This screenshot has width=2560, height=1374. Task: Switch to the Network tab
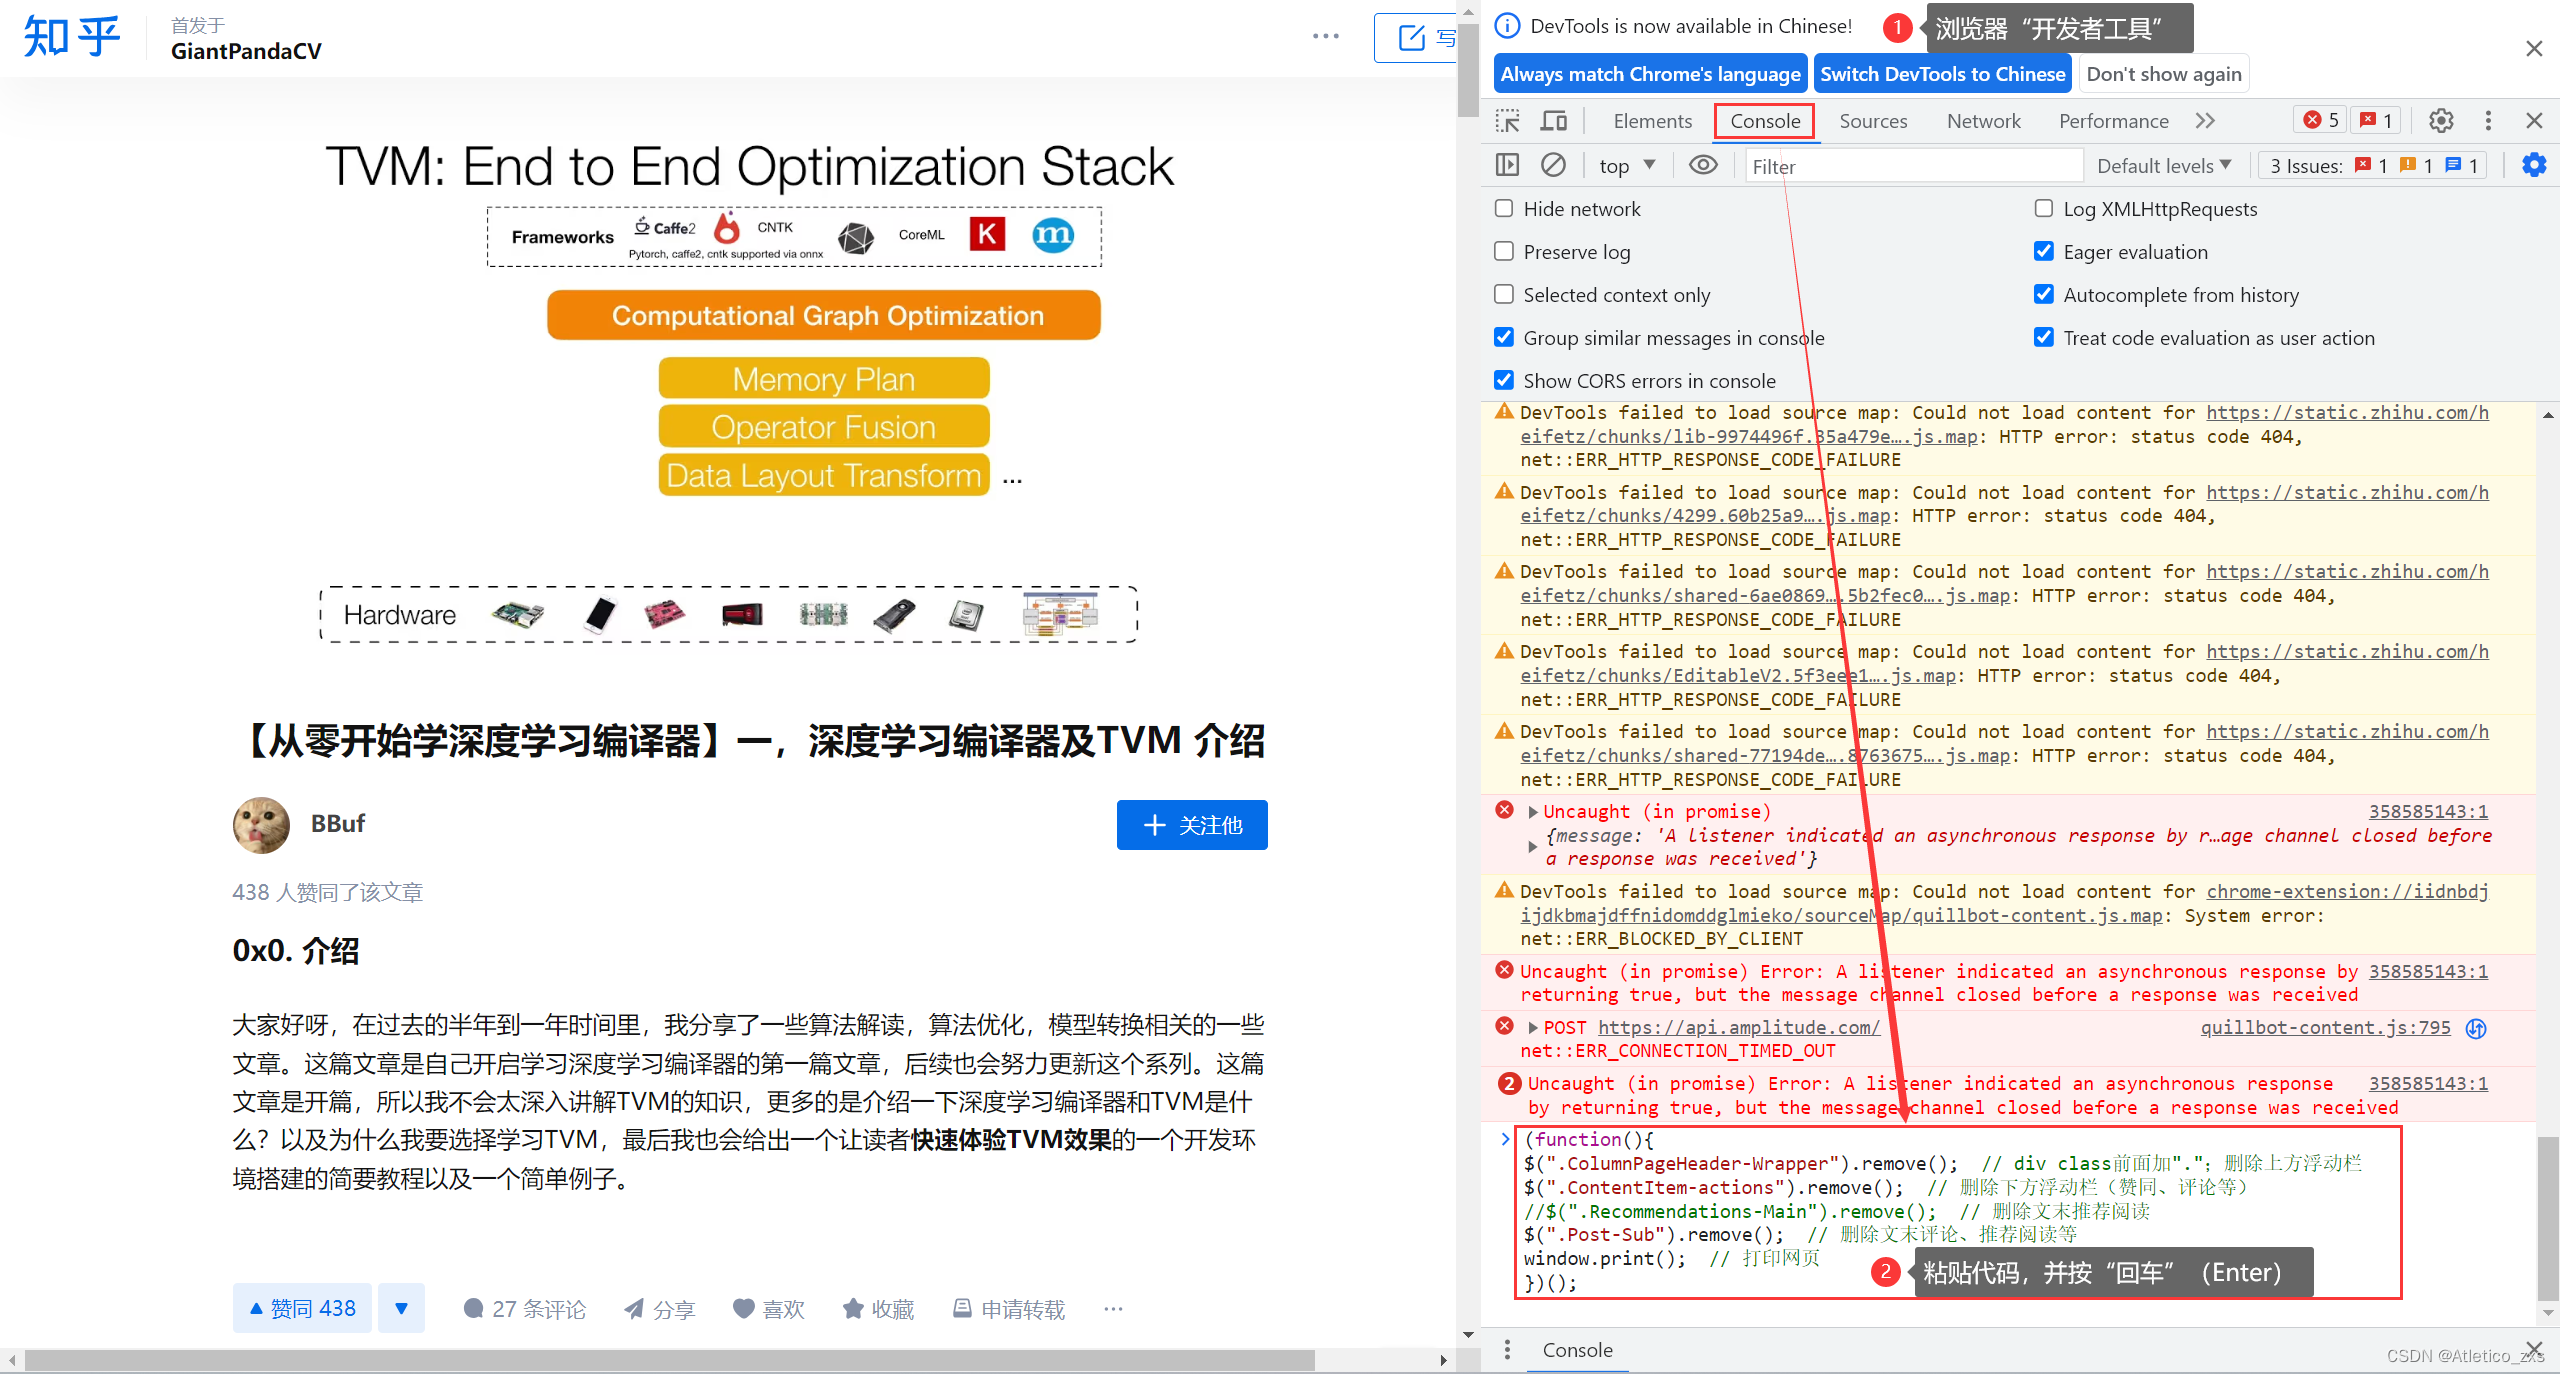click(x=1983, y=121)
